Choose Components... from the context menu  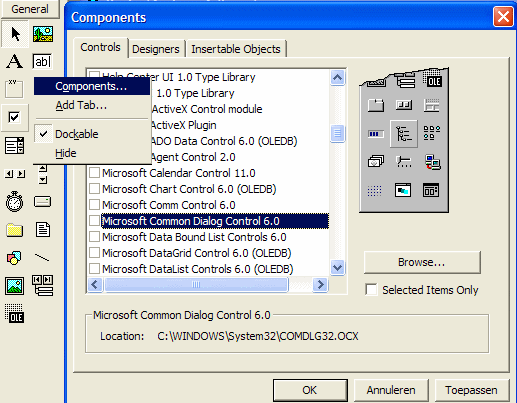(92, 87)
